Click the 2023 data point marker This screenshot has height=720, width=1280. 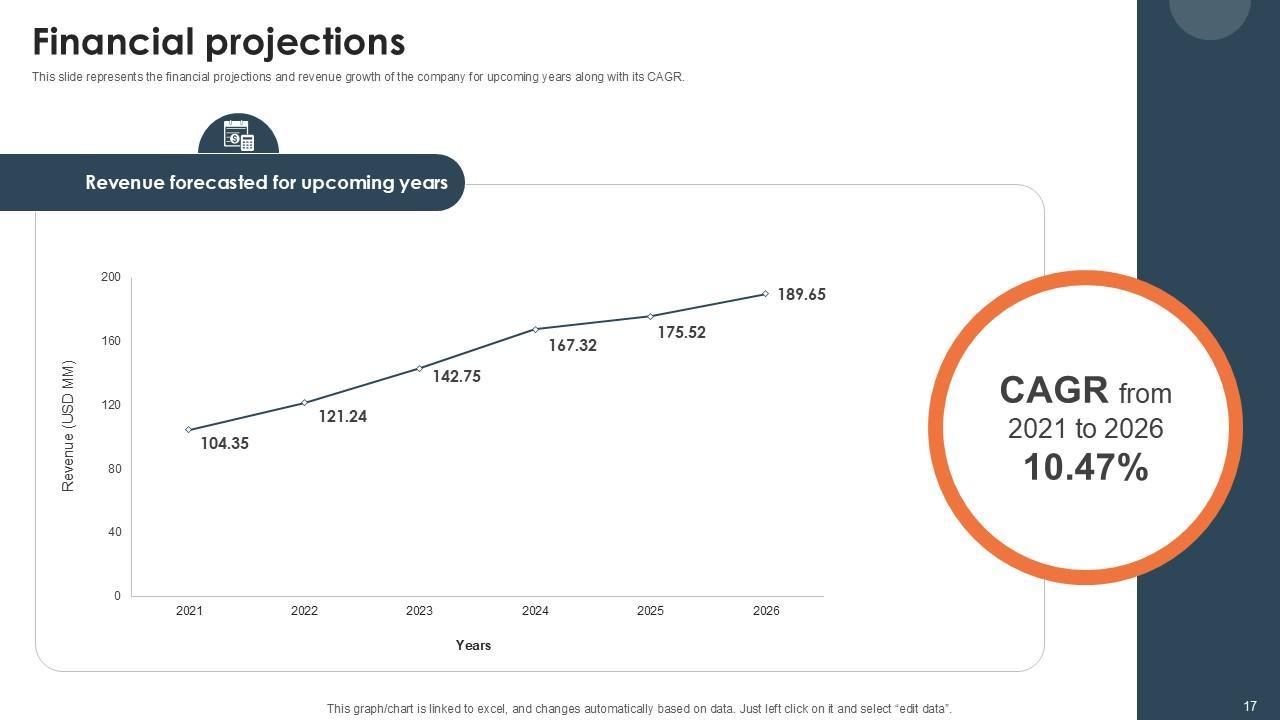click(419, 369)
